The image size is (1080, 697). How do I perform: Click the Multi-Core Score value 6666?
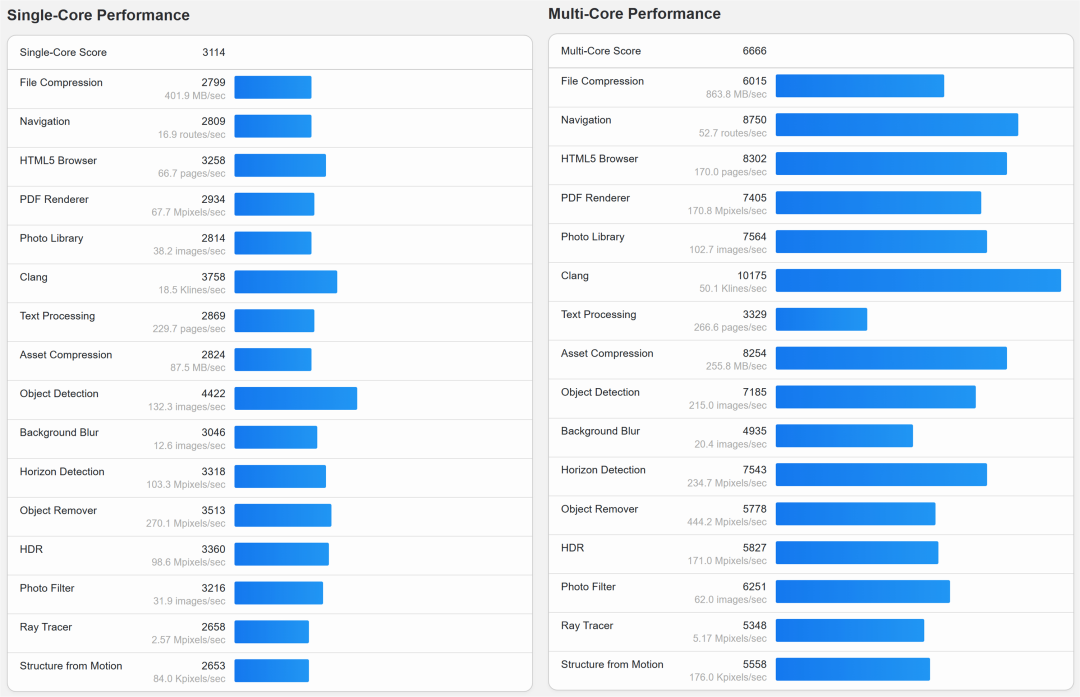click(754, 51)
